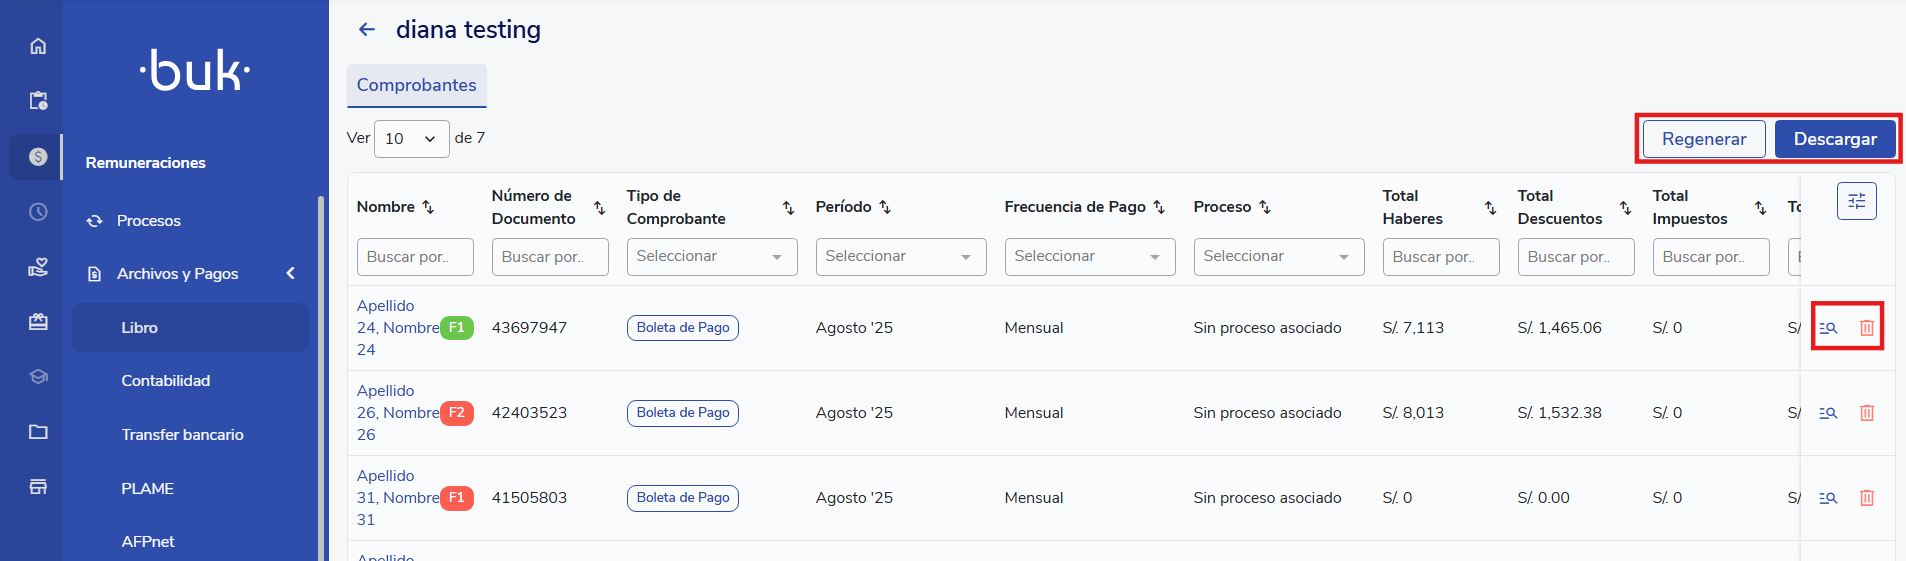Image resolution: width=1906 pixels, height=561 pixels.
Task: View details for document 41505803 row
Action: click(x=1828, y=498)
